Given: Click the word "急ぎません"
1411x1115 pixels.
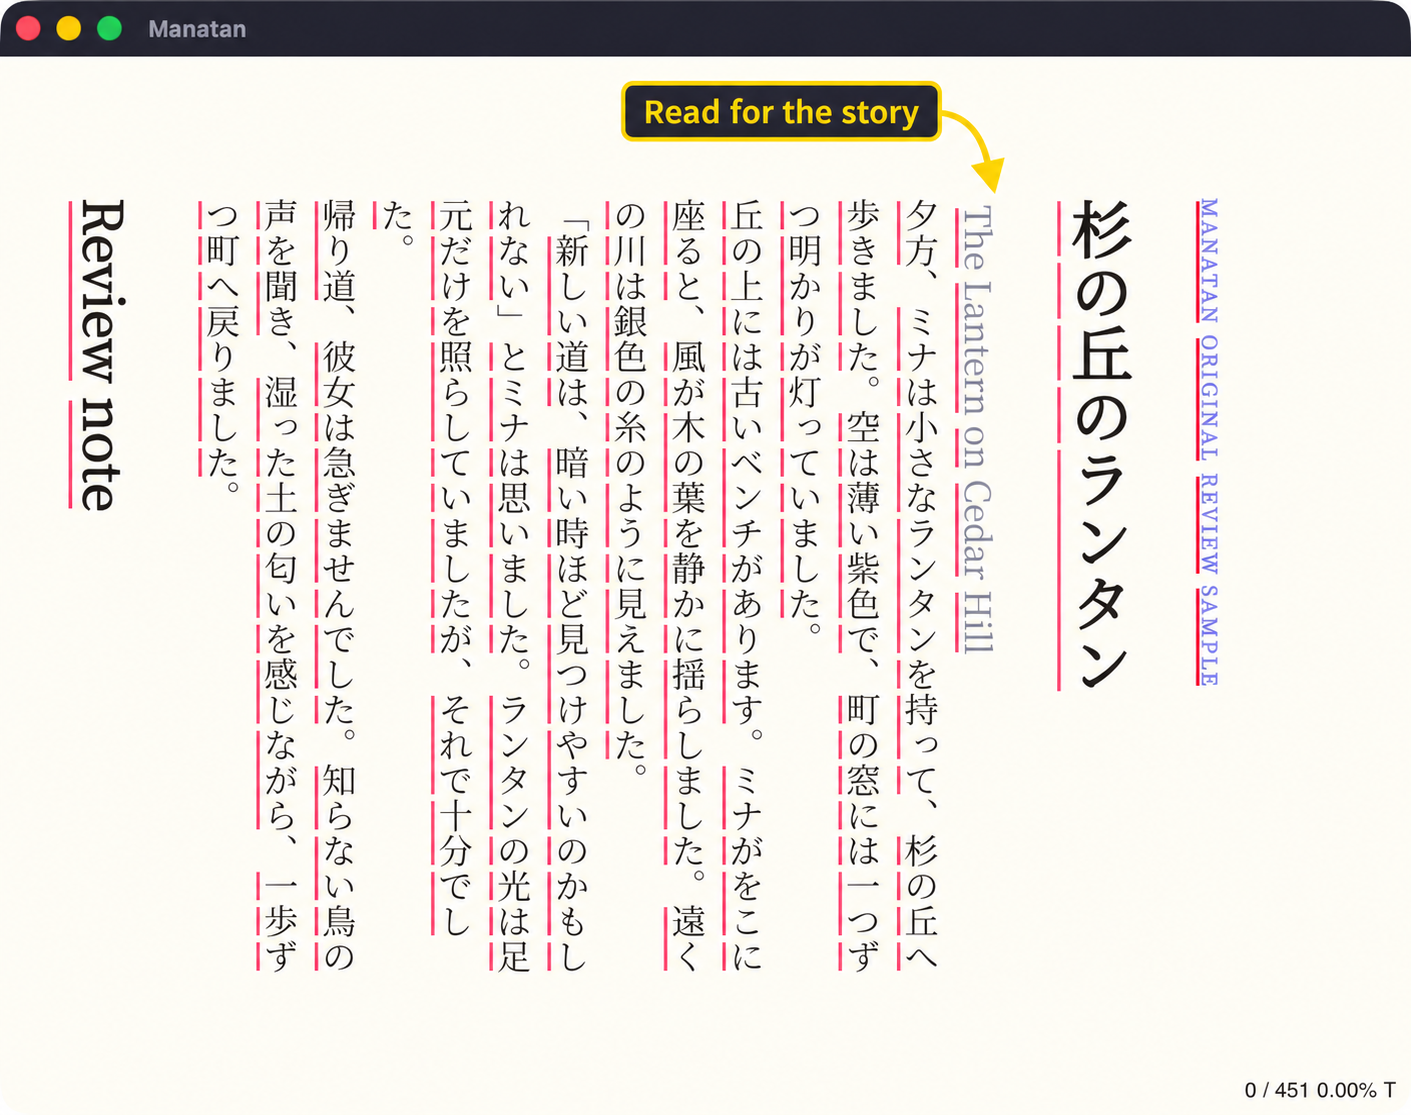Looking at the screenshot, I should 340,514.
